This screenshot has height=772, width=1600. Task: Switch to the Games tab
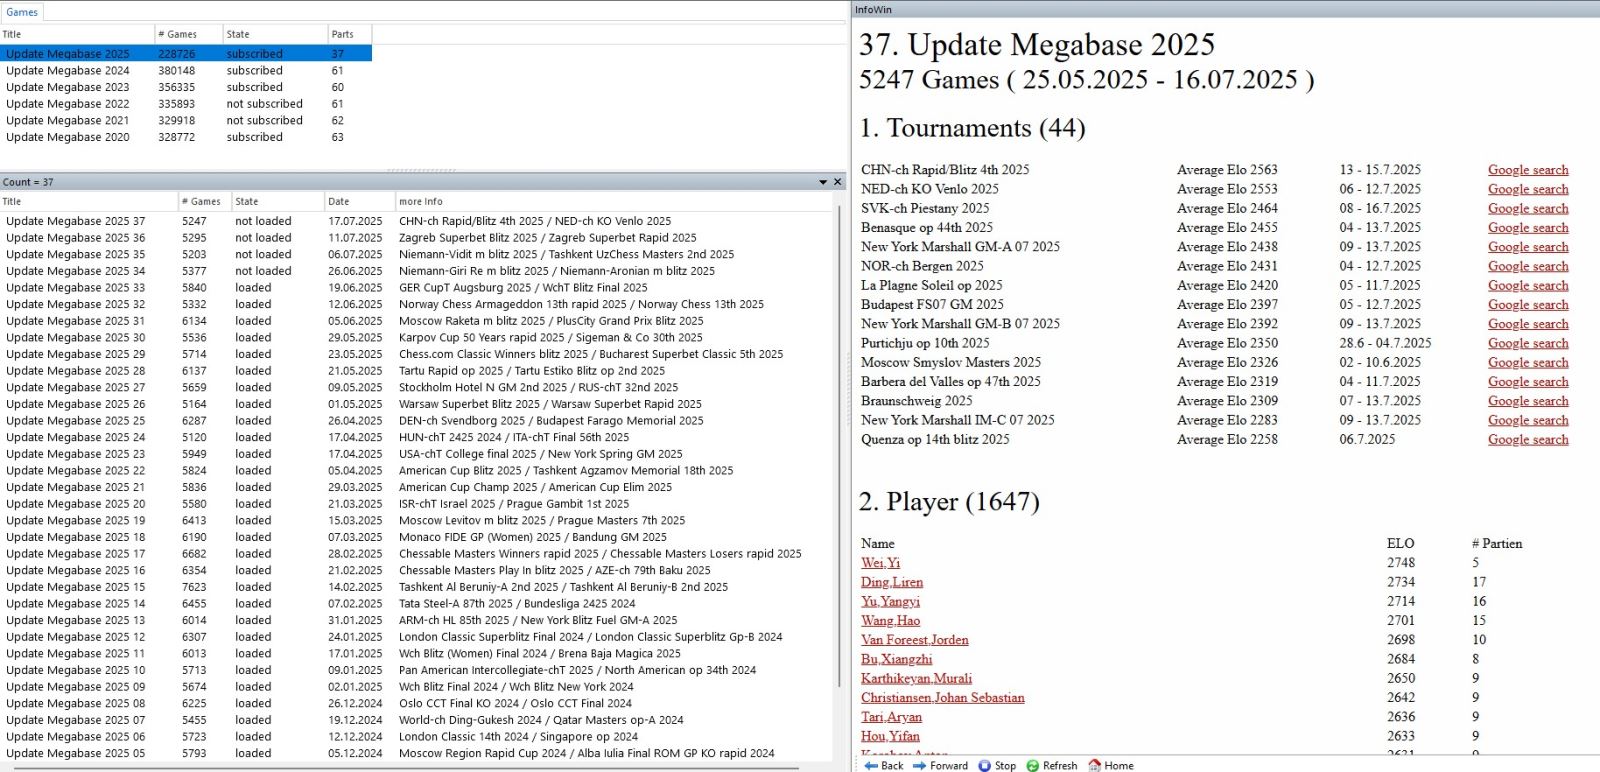click(22, 12)
